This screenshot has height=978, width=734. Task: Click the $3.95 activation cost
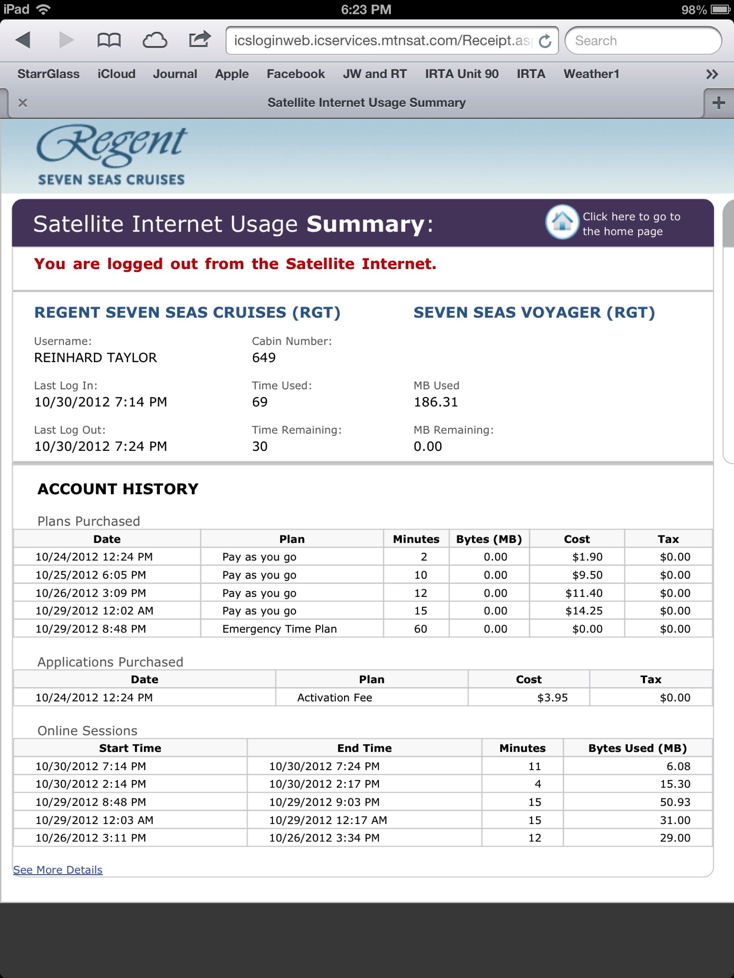click(552, 697)
